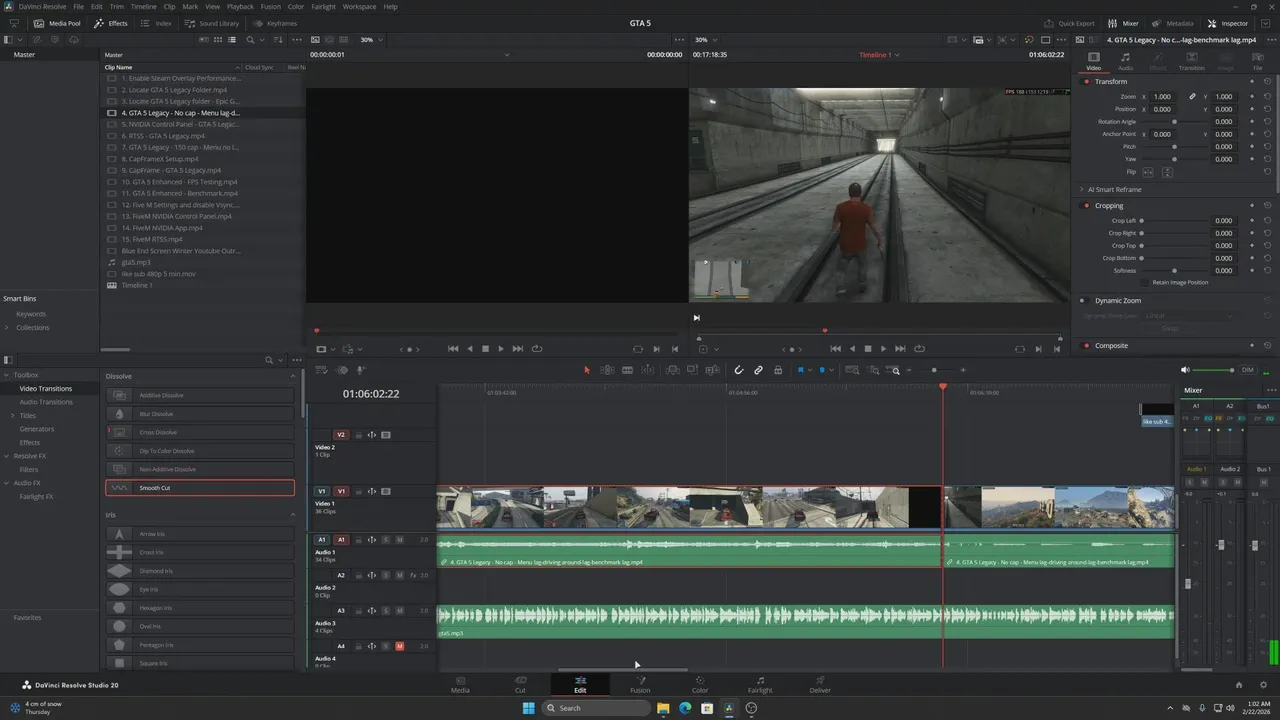Toggle Loop in timeline viewer
Image resolution: width=1280 pixels, height=720 pixels.
(920, 349)
